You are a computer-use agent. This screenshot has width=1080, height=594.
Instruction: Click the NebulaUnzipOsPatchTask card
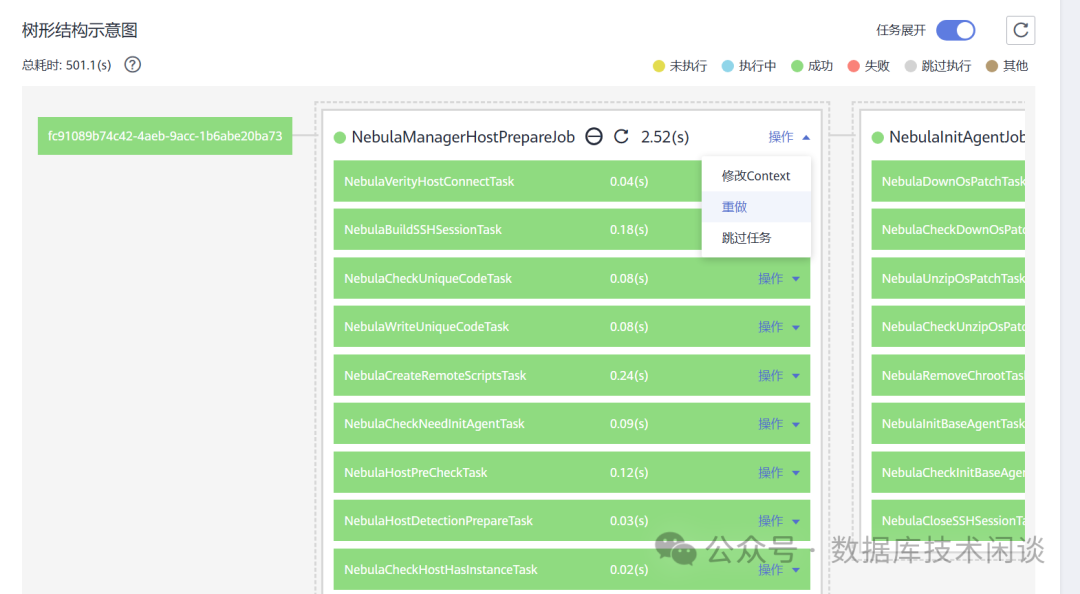tap(948, 278)
